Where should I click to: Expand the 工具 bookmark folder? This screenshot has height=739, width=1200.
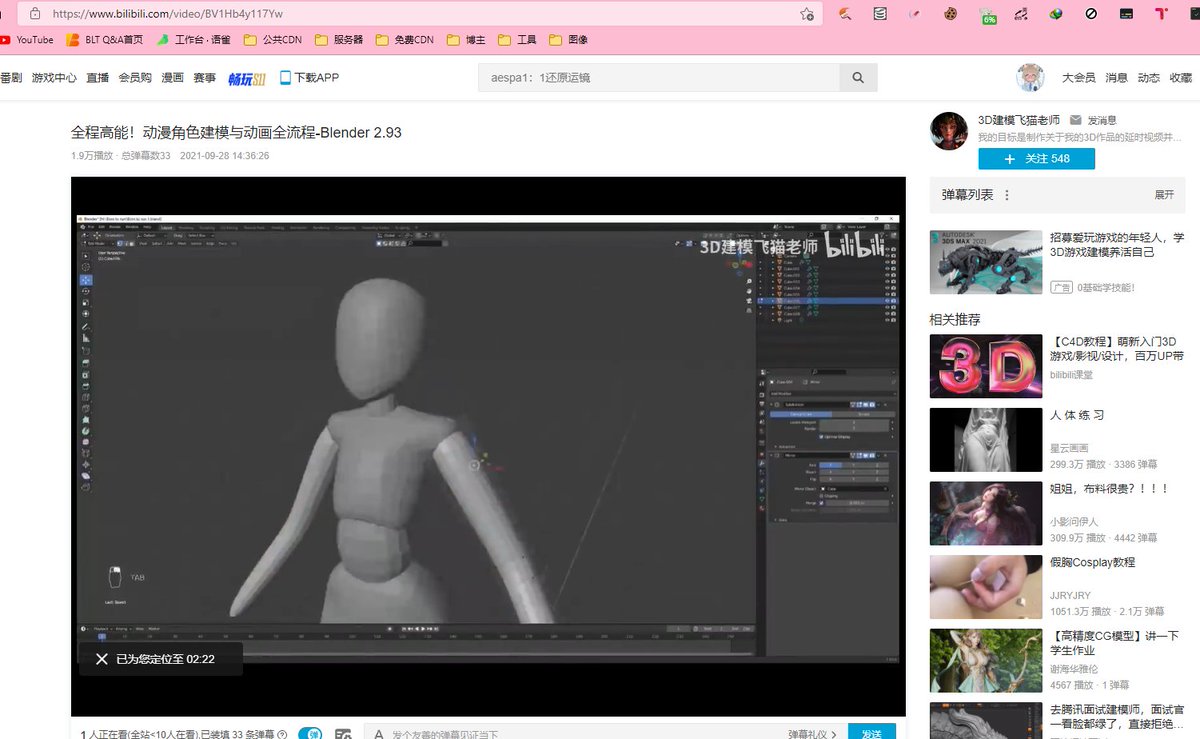pos(517,40)
